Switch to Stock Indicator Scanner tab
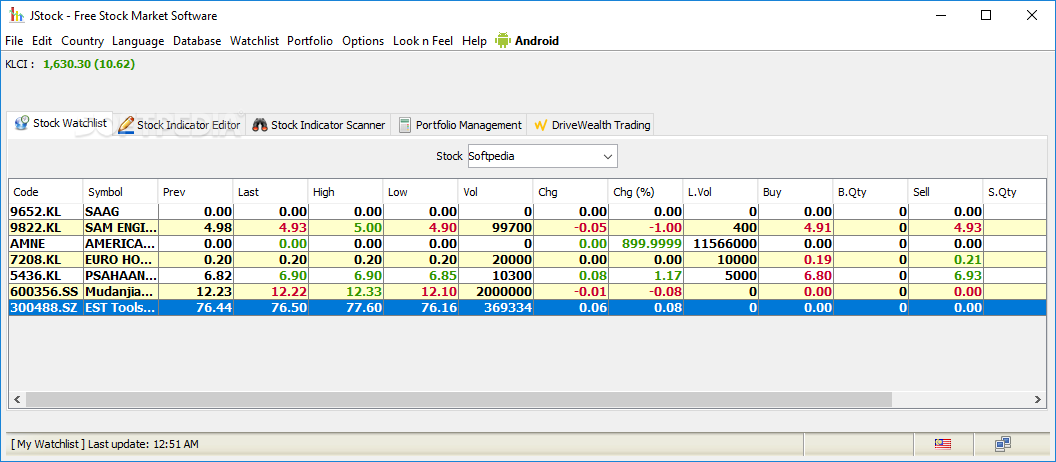1056x462 pixels. (319, 125)
